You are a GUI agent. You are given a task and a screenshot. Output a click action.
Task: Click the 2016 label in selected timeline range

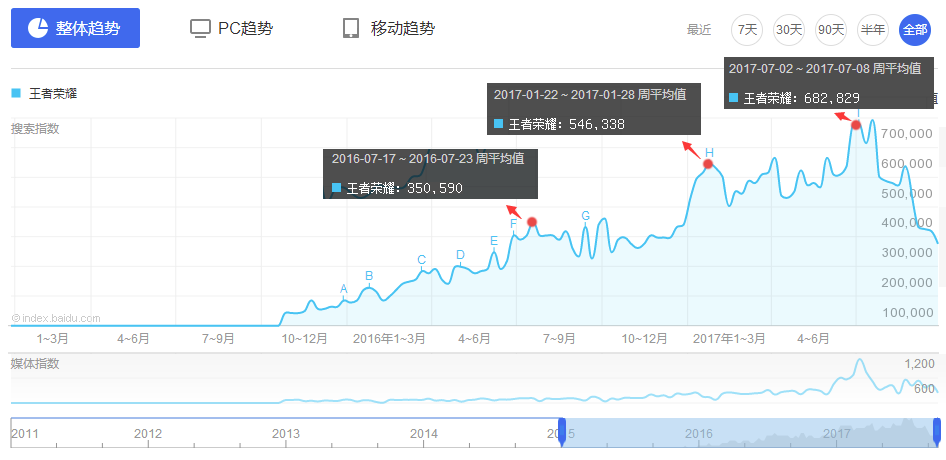tap(699, 433)
